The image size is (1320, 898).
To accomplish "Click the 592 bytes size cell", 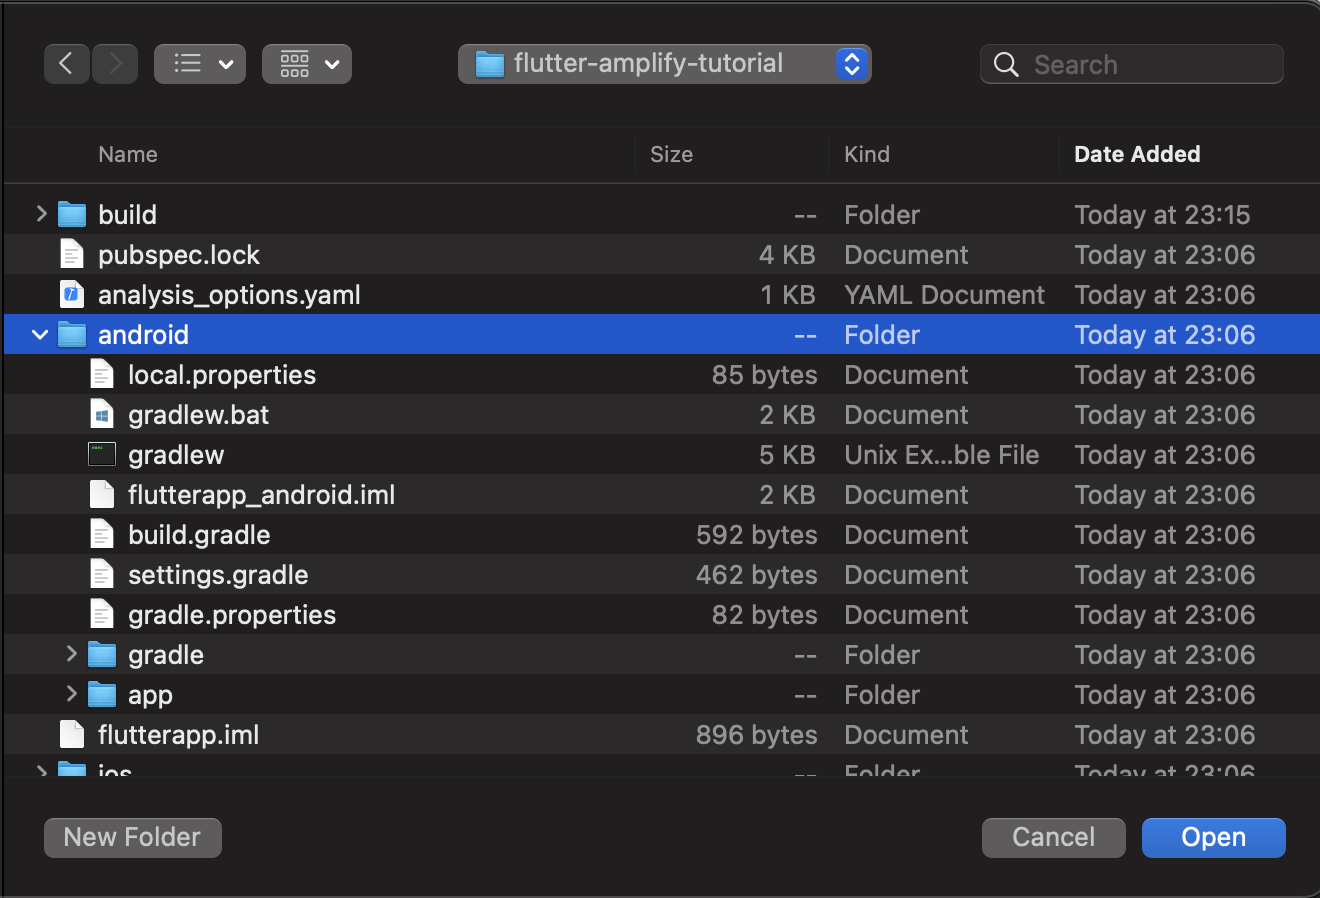I will tap(757, 534).
